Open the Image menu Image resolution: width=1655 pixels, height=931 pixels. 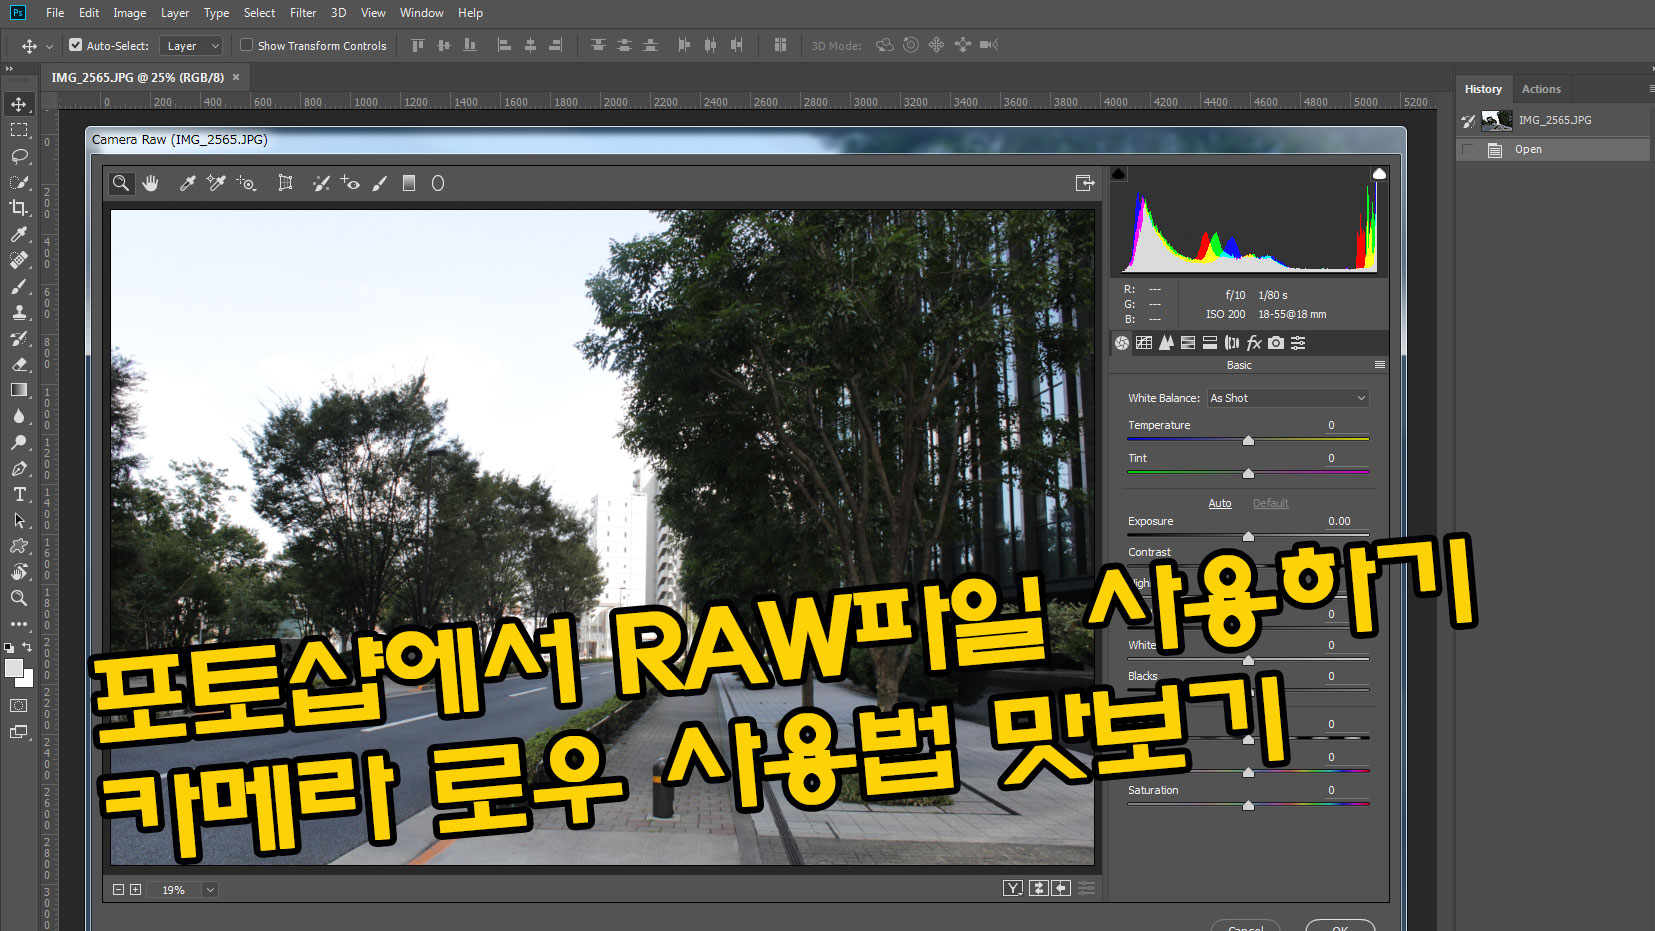[129, 13]
